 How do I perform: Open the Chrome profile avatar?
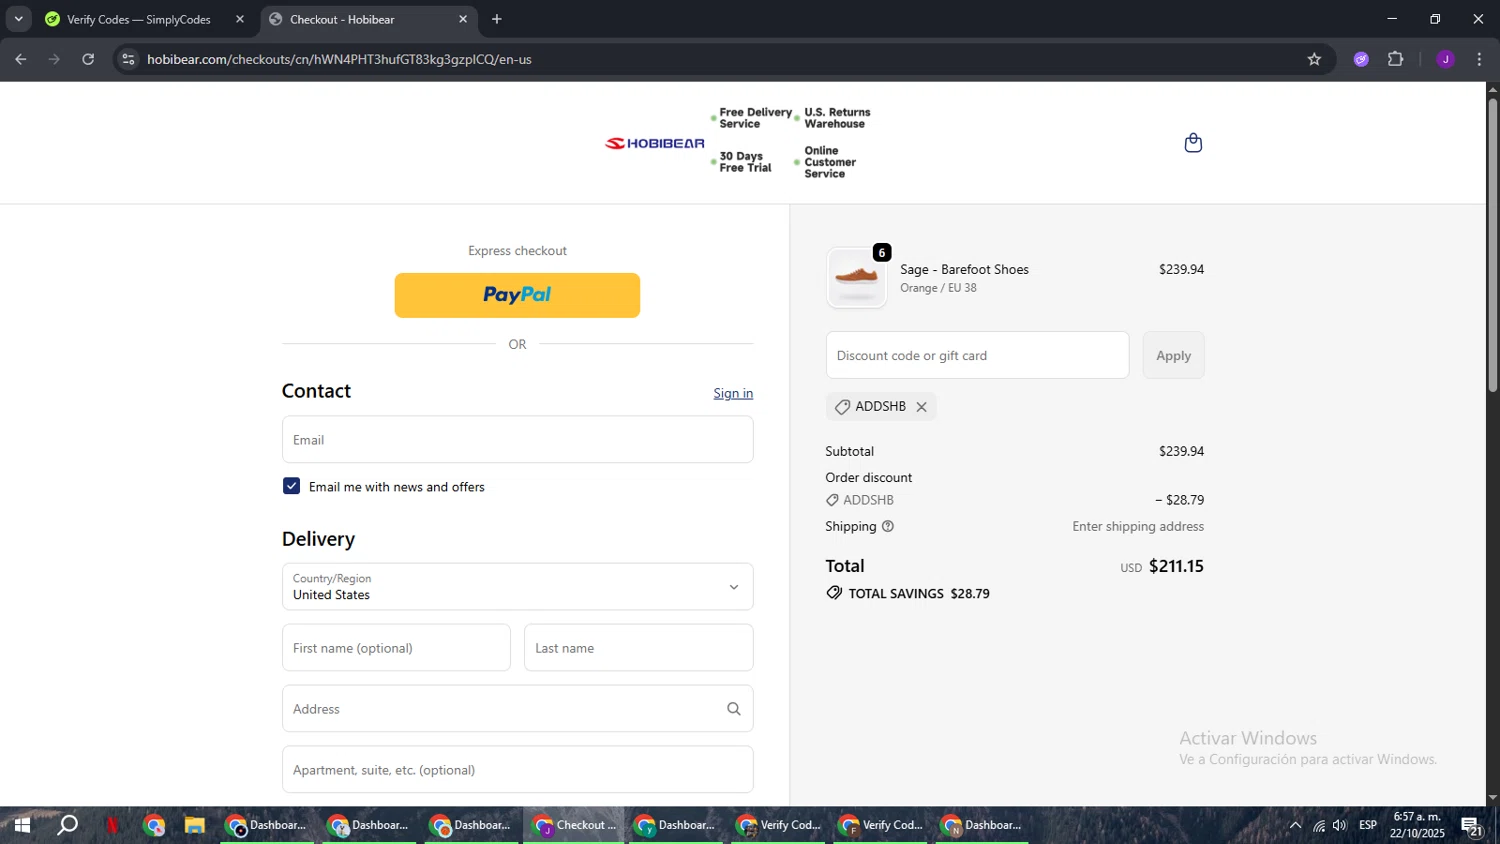(1445, 59)
